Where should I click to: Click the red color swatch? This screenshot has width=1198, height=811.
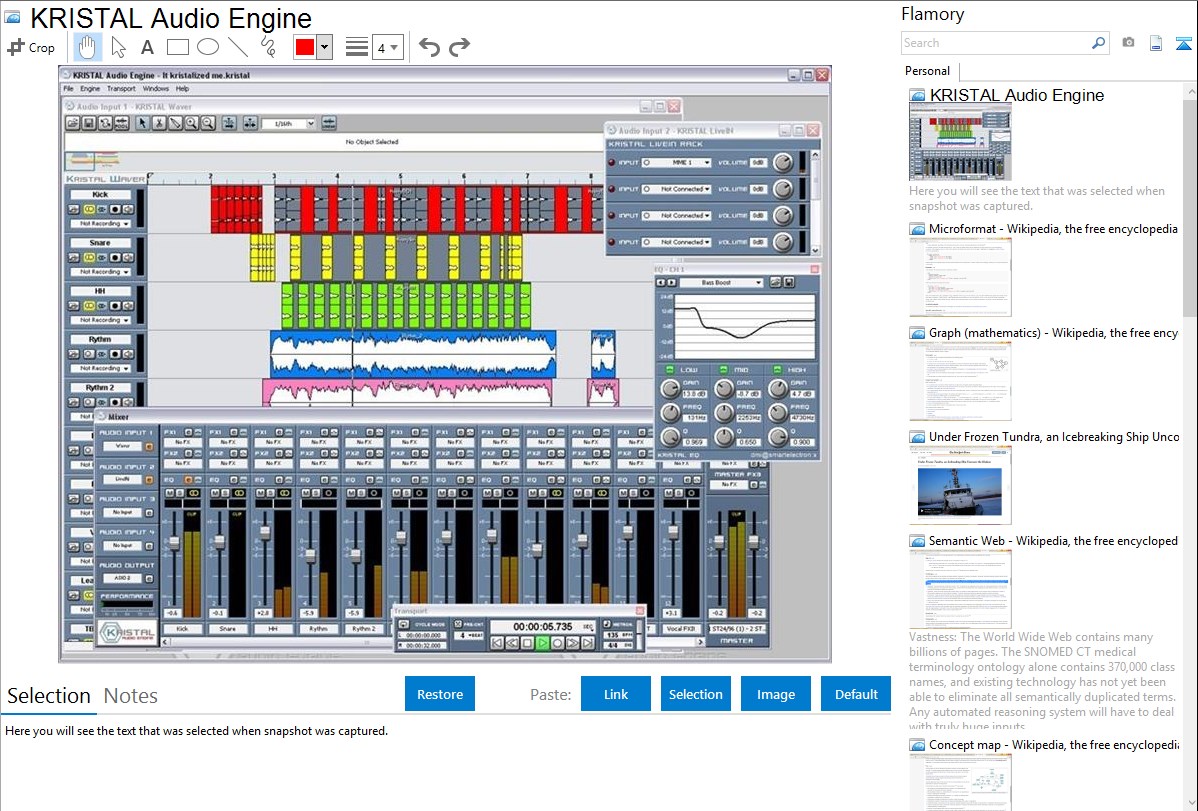[x=304, y=47]
